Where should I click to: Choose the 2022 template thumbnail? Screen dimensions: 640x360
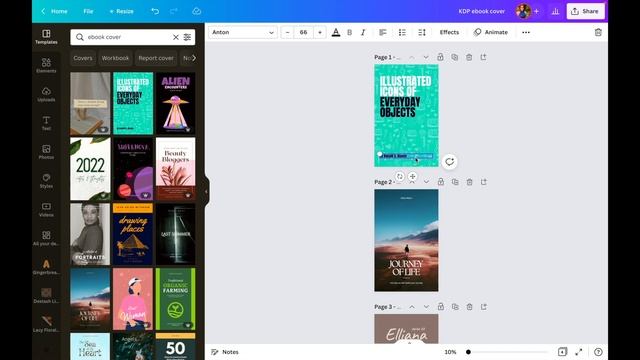coord(90,169)
